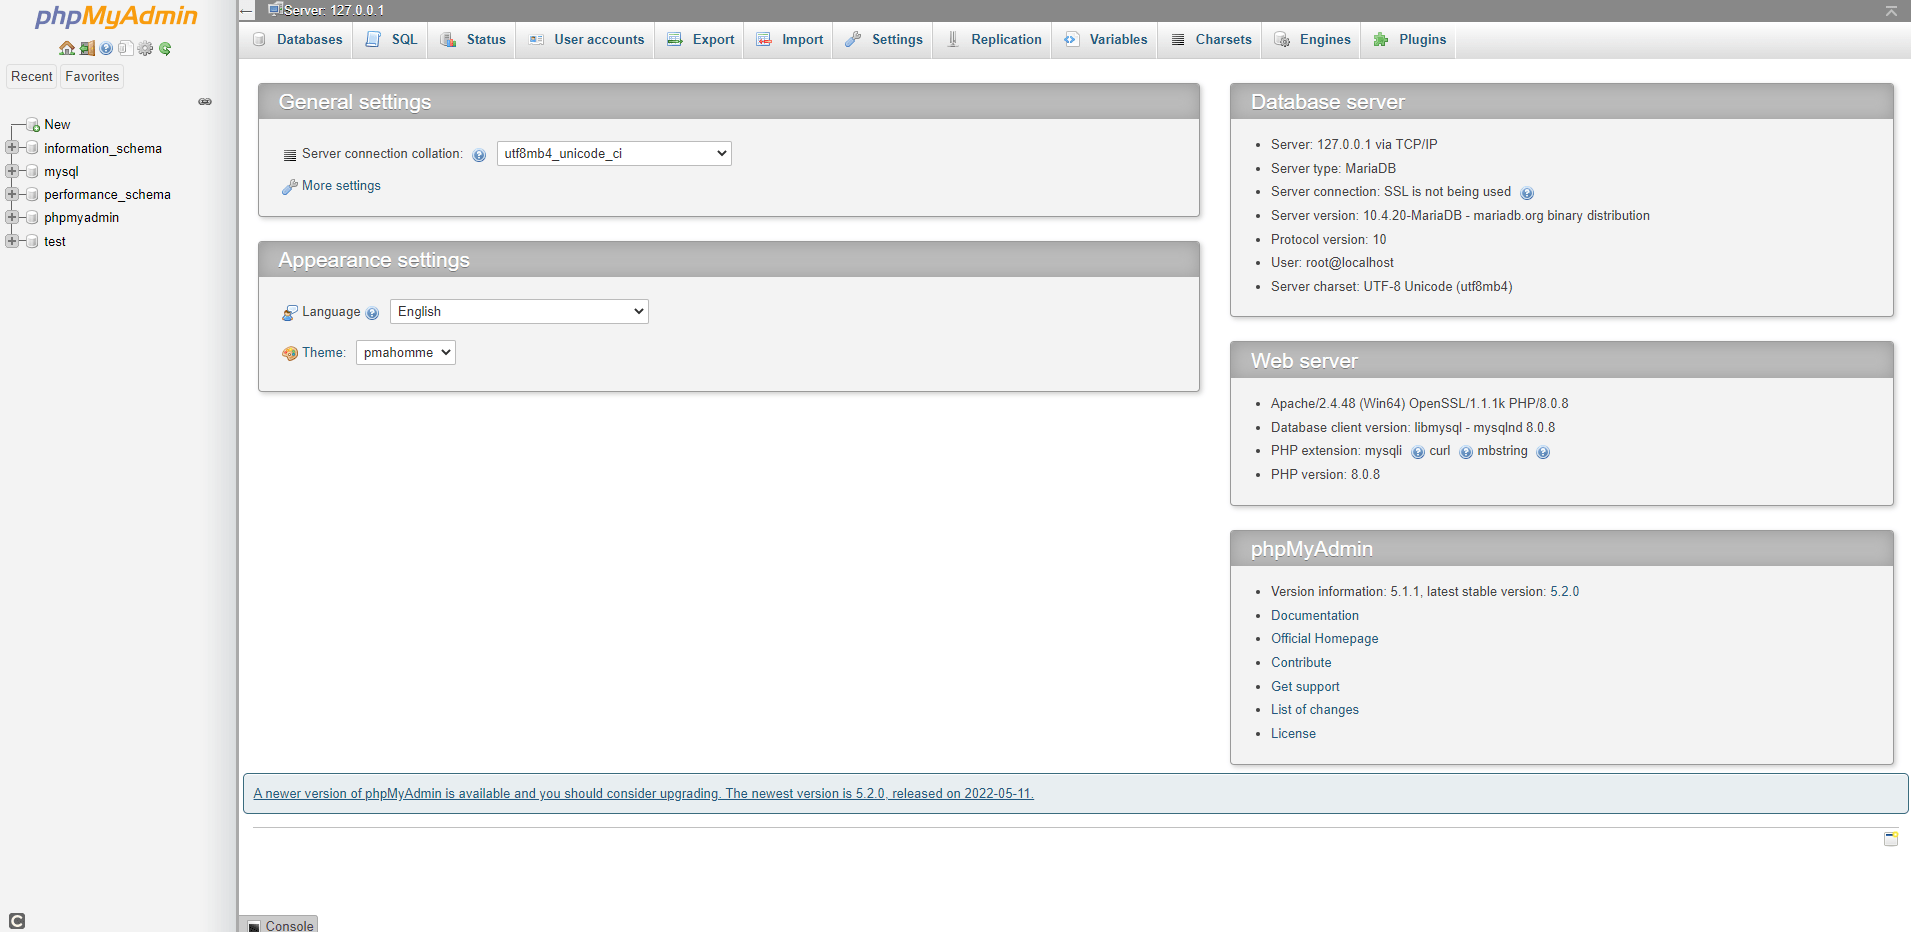Click the phpMyAdmin logo

coord(117,16)
